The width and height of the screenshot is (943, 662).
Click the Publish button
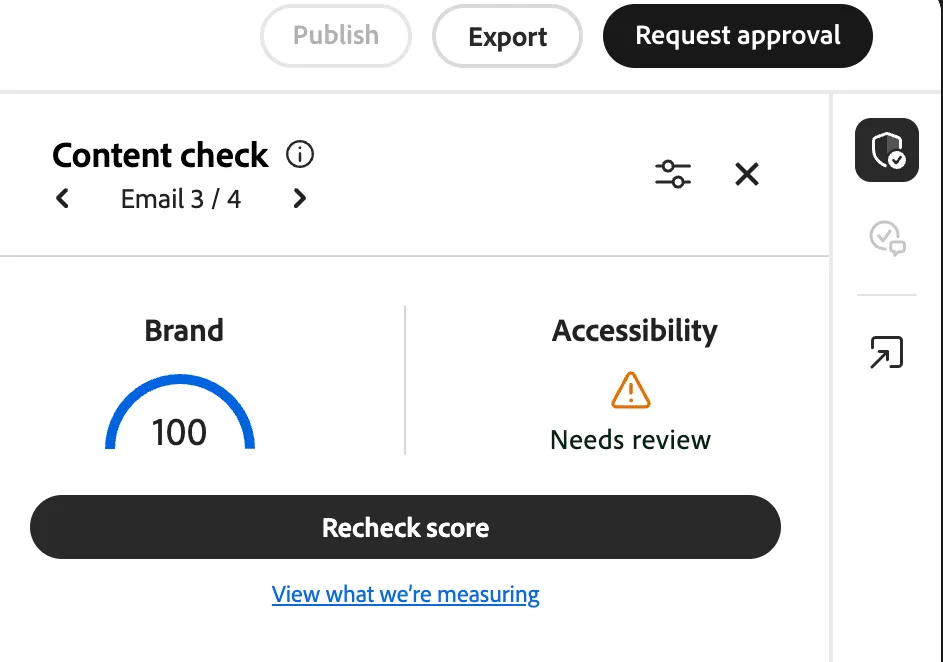coord(336,36)
